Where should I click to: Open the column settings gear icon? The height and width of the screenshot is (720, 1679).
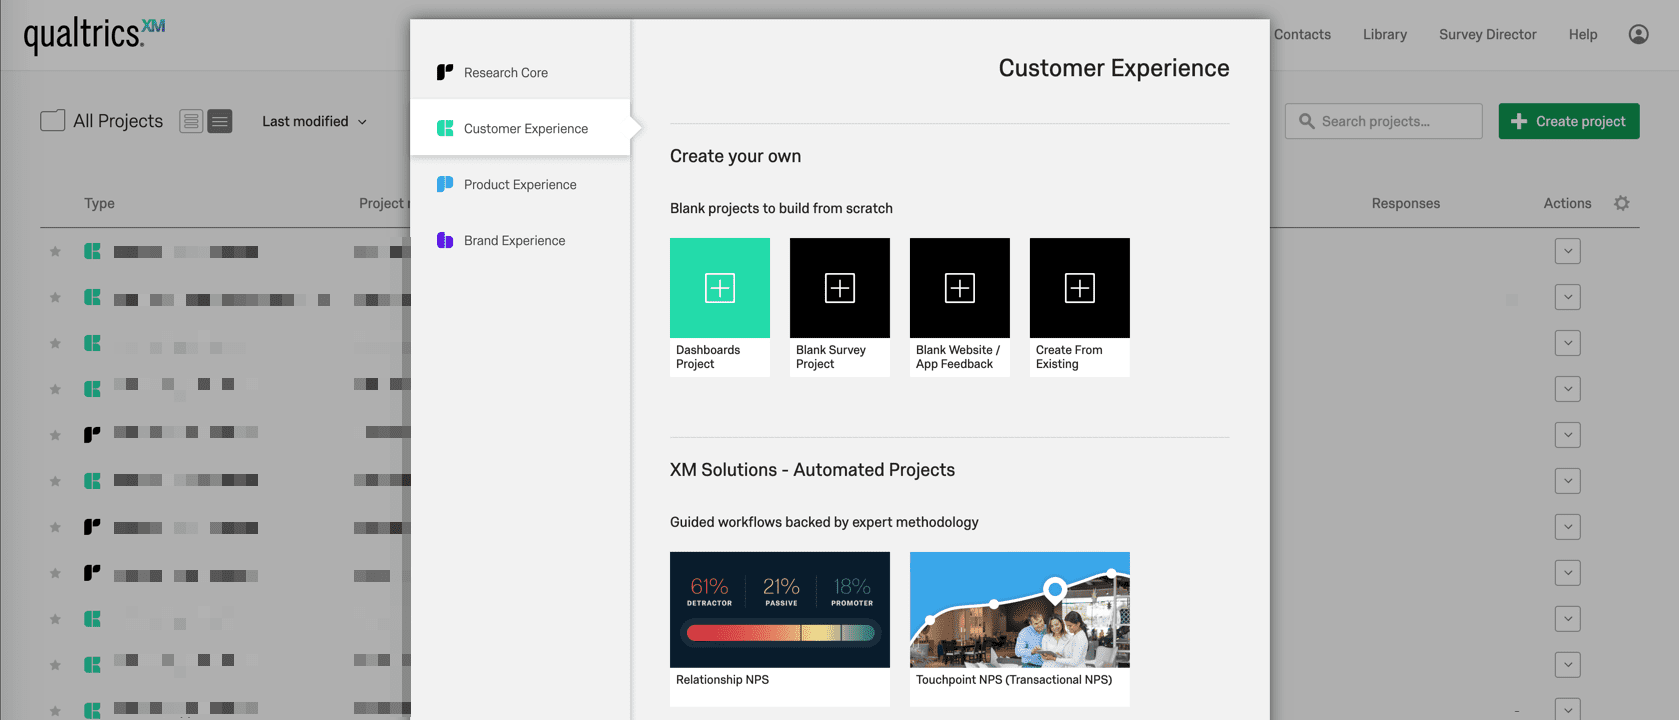tap(1622, 203)
